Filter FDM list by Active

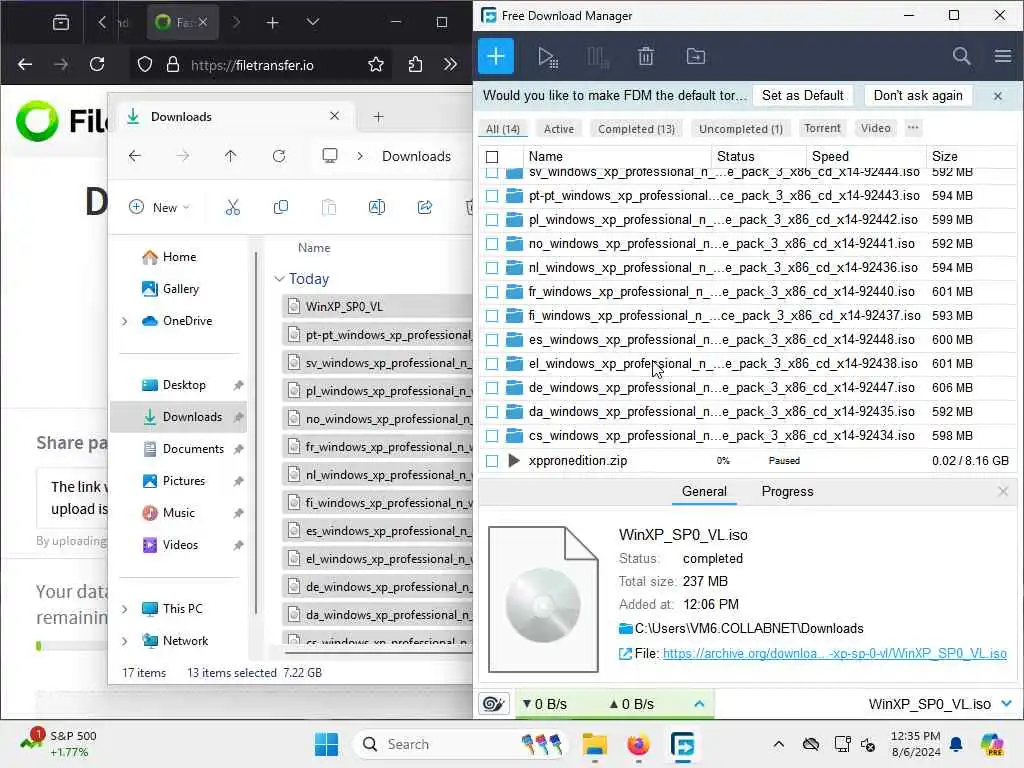coord(559,129)
